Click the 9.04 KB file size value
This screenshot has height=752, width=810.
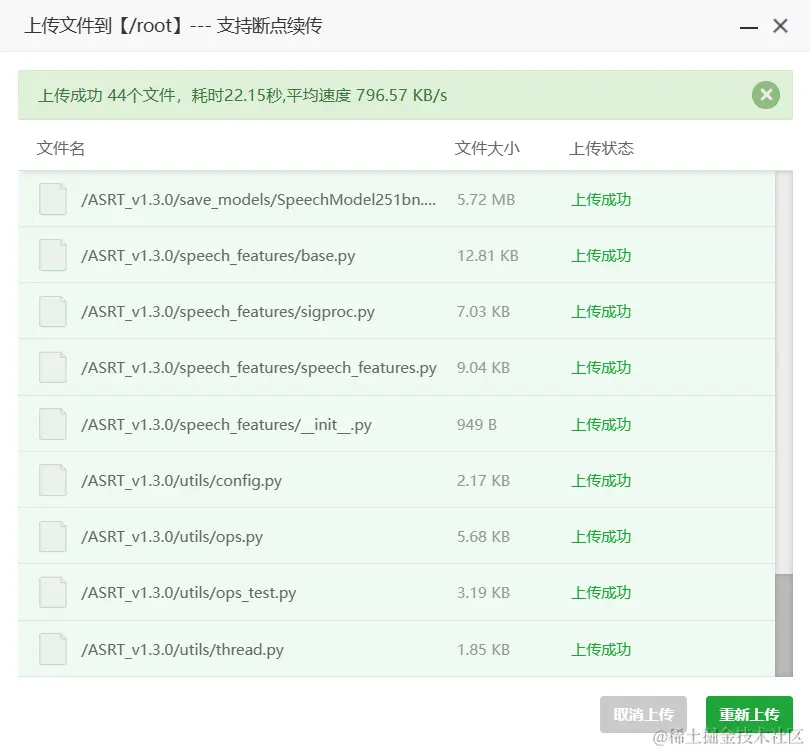[x=483, y=368]
